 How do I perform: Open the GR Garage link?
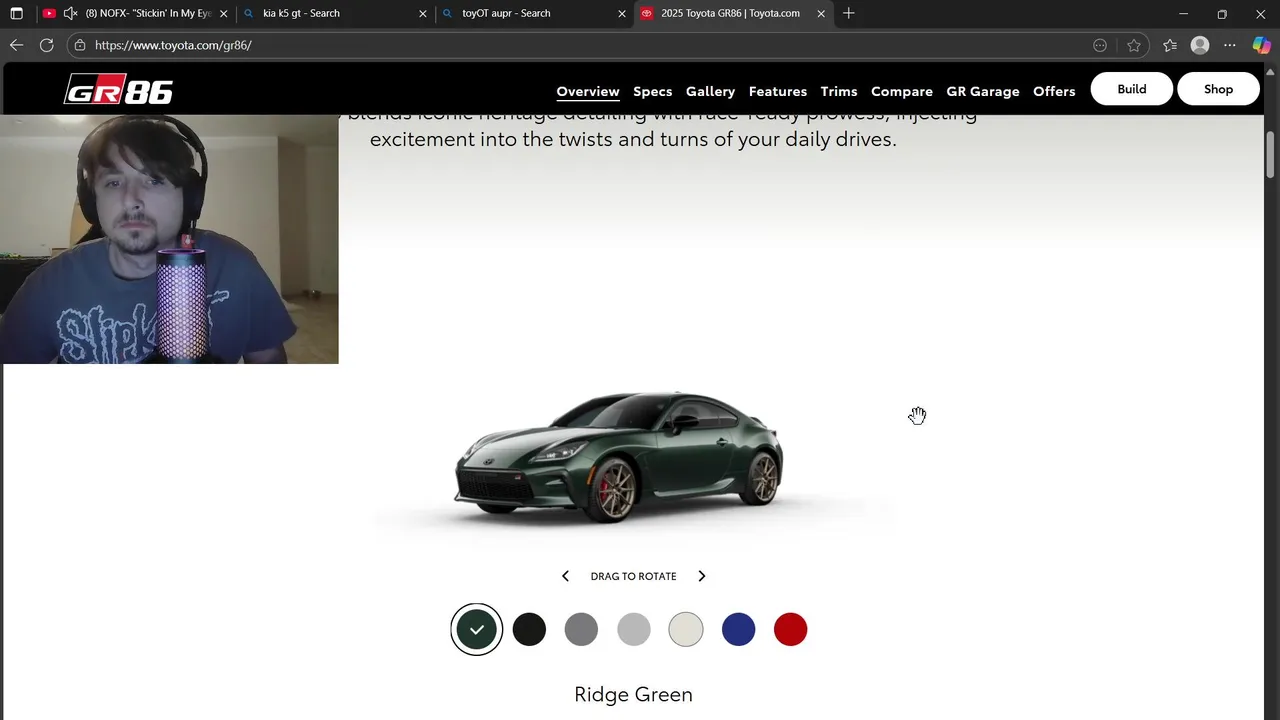coord(982,91)
